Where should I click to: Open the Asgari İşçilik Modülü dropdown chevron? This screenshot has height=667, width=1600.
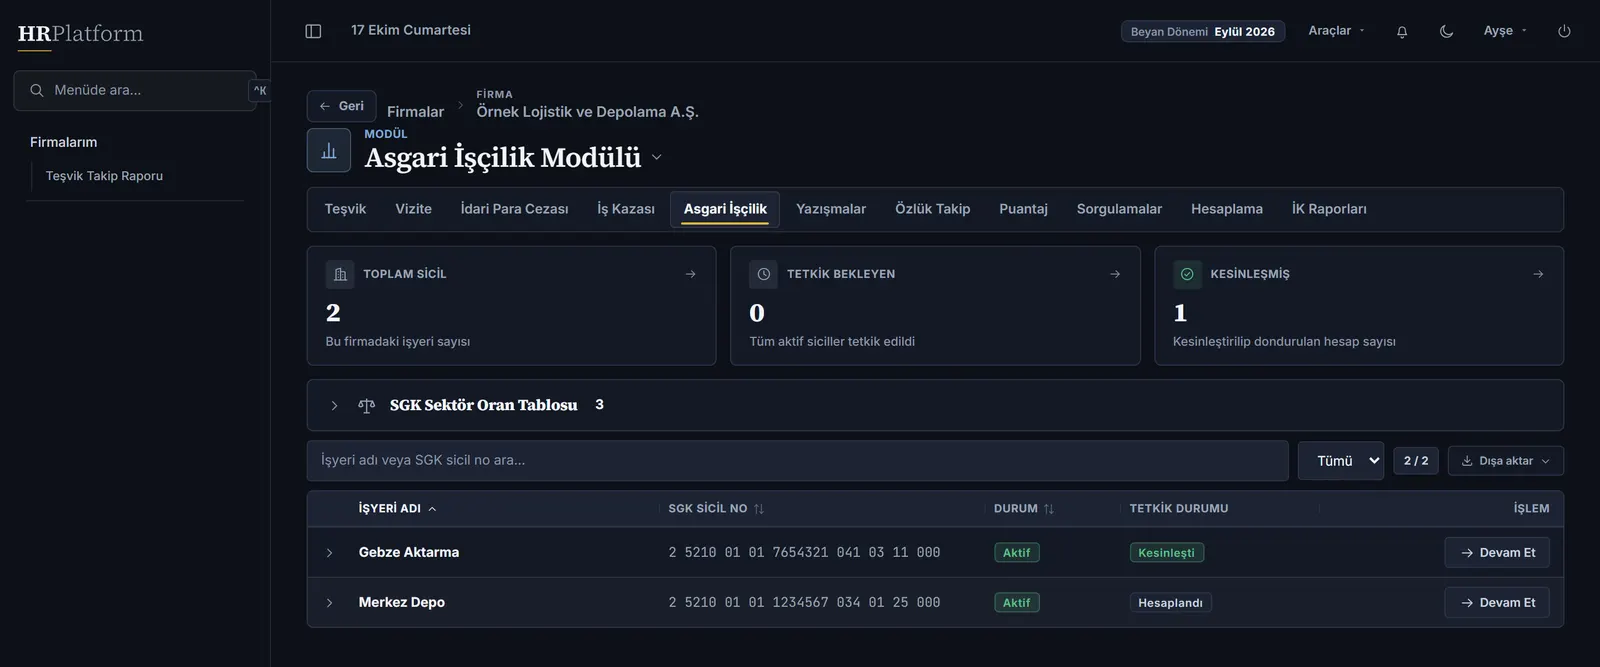point(657,158)
